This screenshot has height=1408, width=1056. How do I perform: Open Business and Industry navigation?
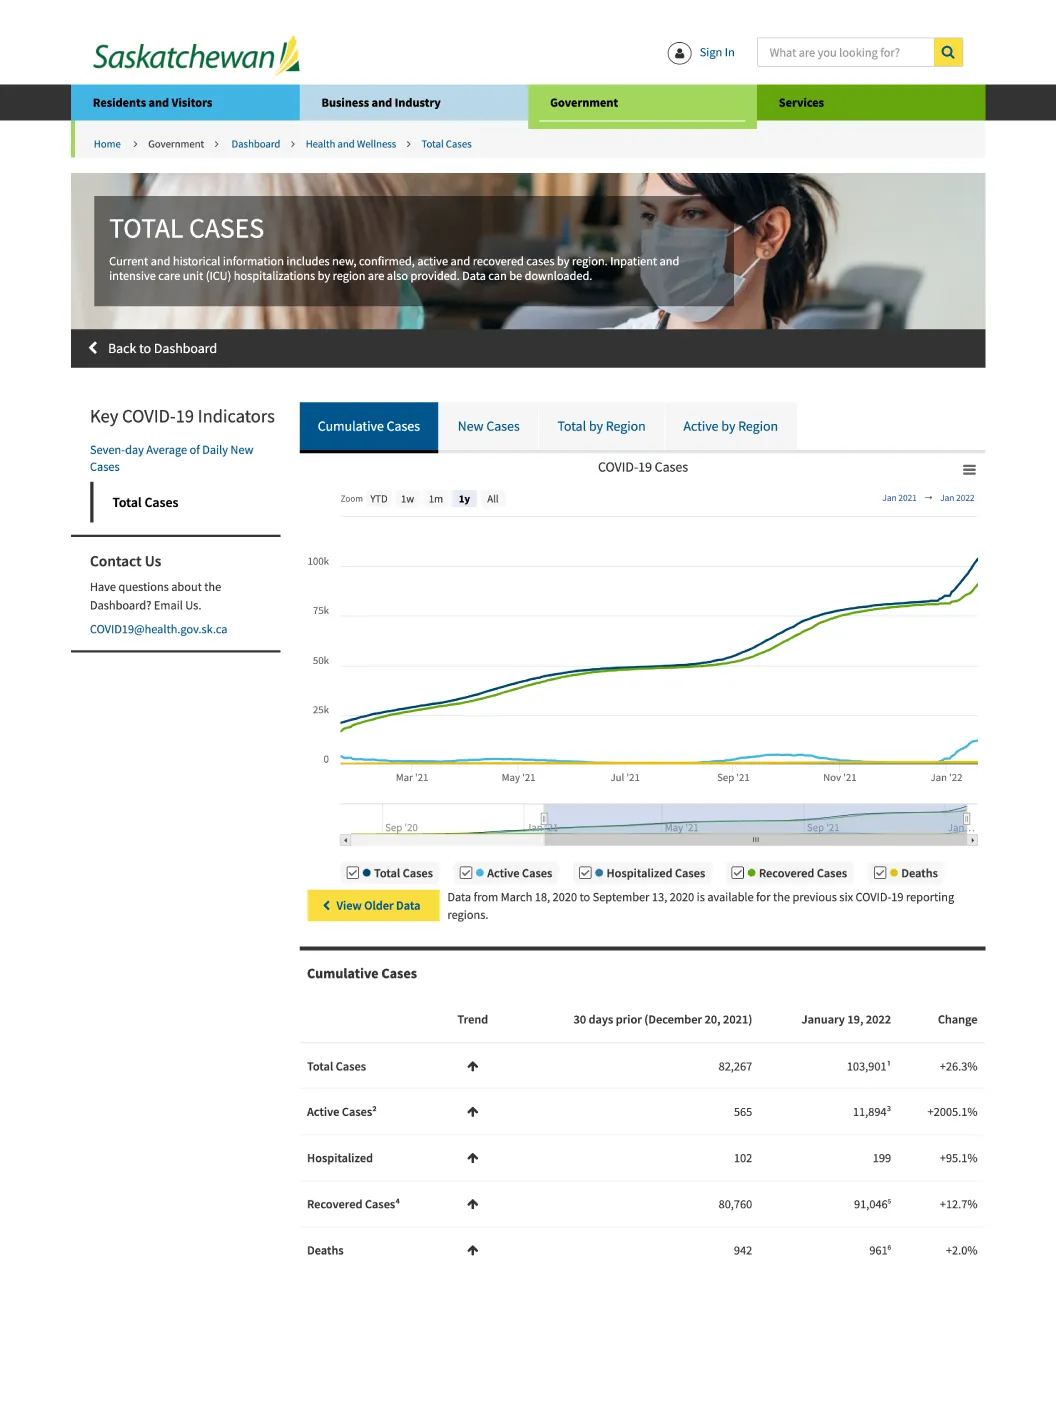click(x=380, y=102)
